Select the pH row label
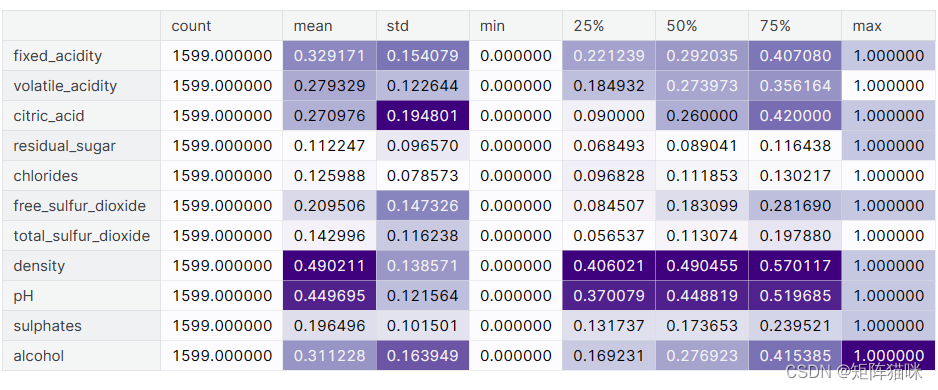This screenshot has width=938, height=390. 81,295
